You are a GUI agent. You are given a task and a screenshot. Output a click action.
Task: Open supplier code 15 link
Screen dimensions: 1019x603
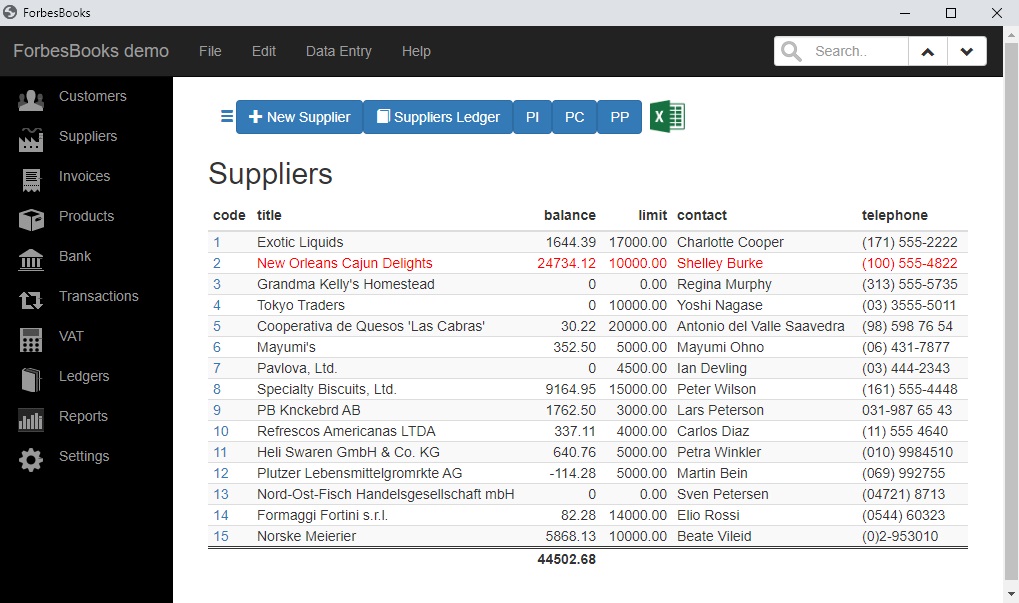[x=221, y=536]
